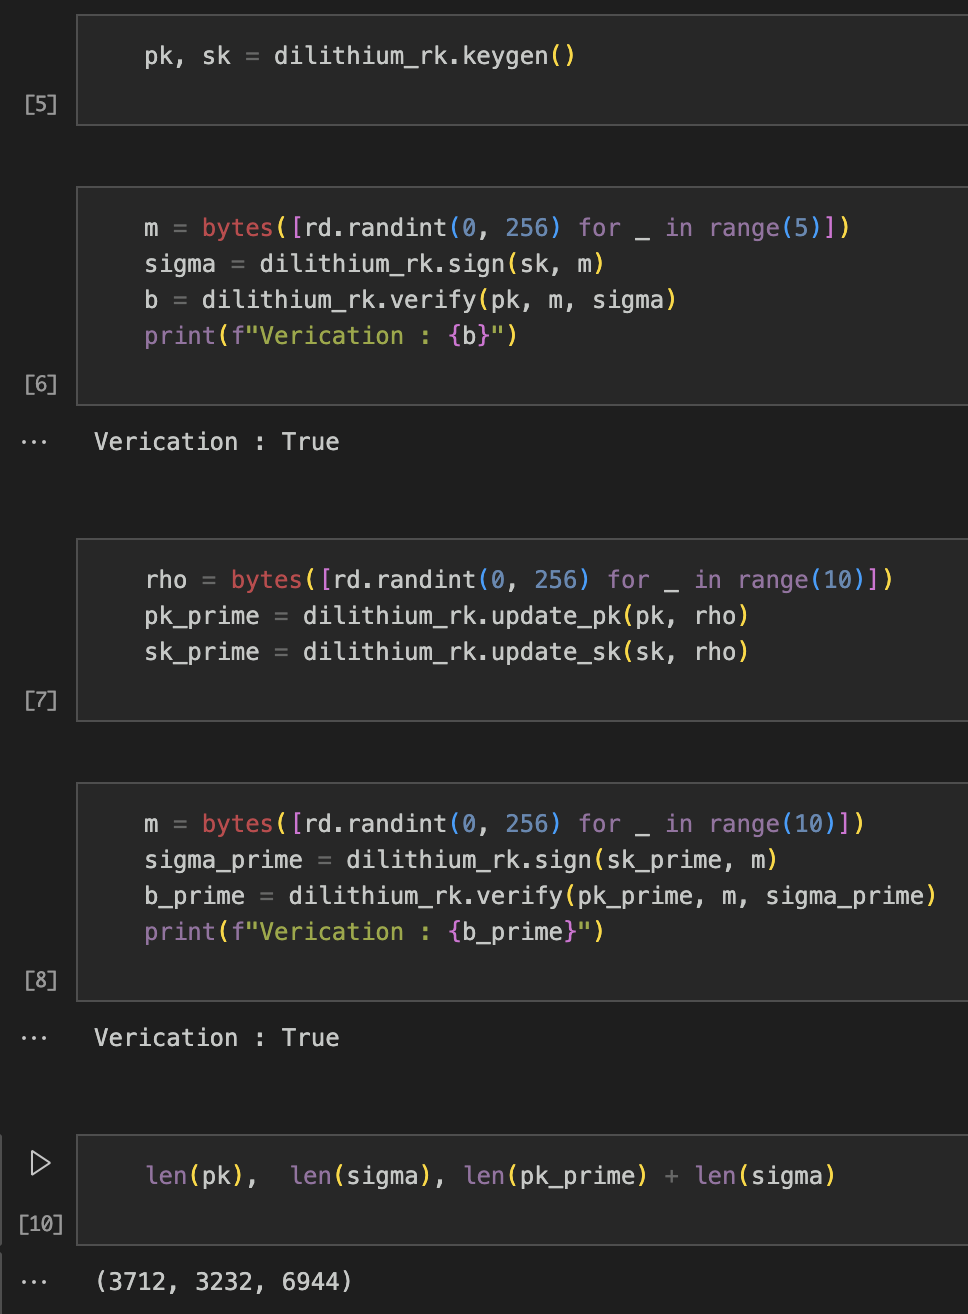
Task: Click the (3712, 3232, 6944) output result
Action: (223, 1282)
